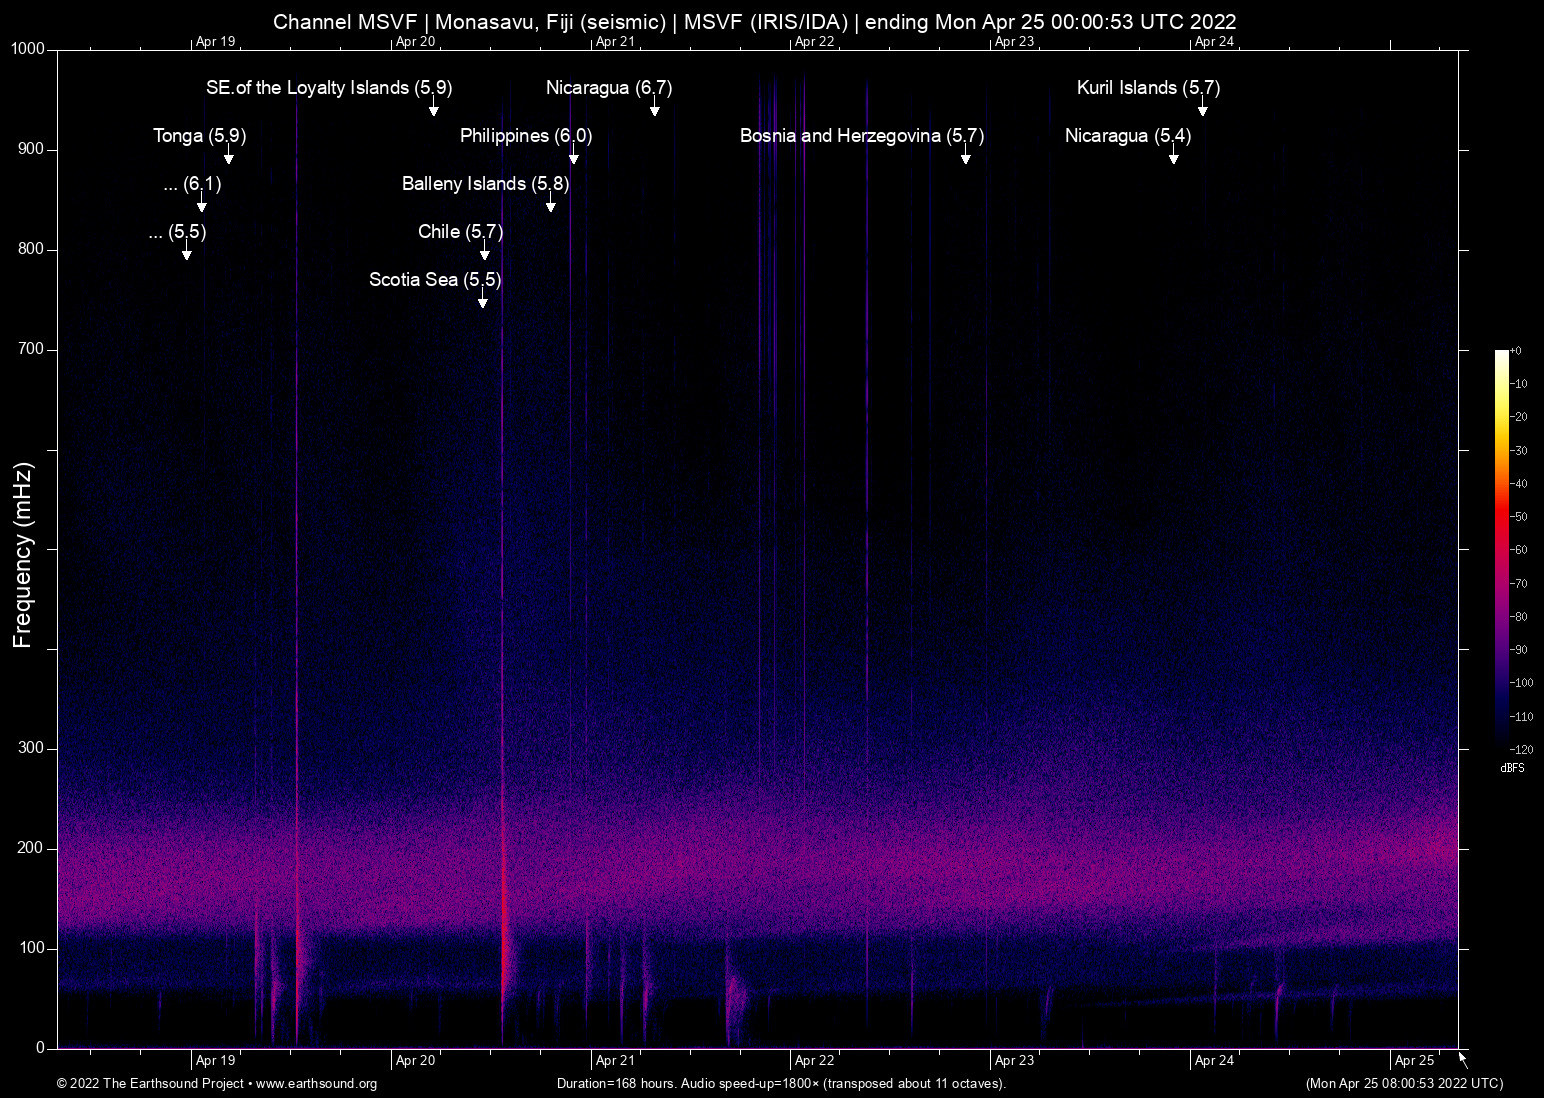This screenshot has width=1544, height=1098.
Task: Click the arrow under Bosnia and Herzegovina (5.7)
Action: (965, 156)
